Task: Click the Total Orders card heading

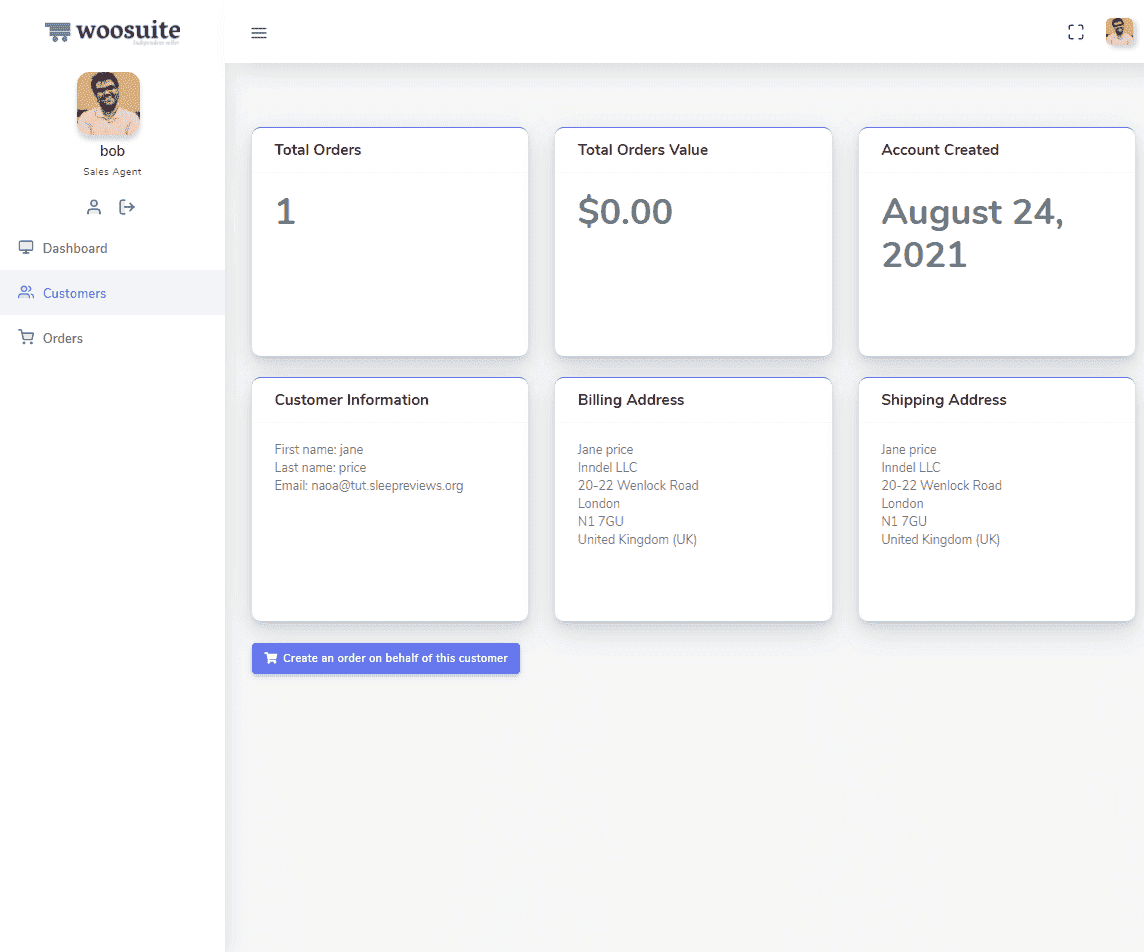Action: coord(318,150)
